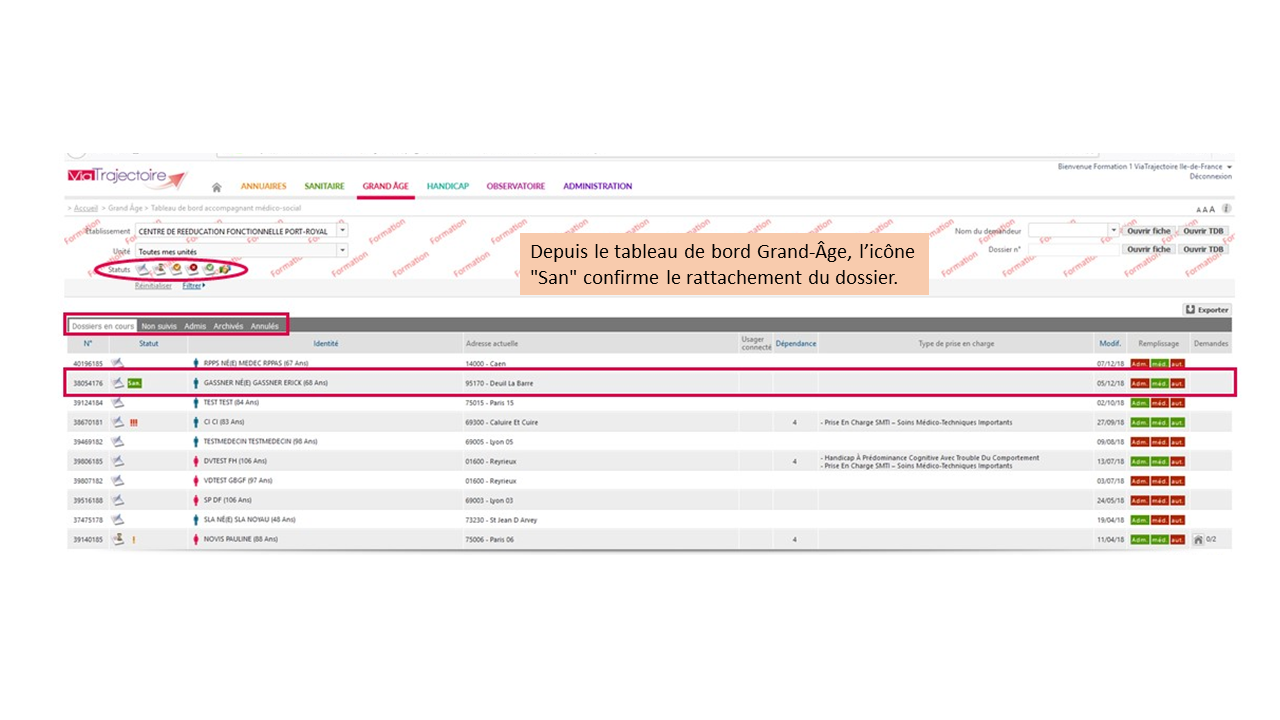Click first status filter icon next to Statuts
This screenshot has height=720, width=1280.
point(143,269)
